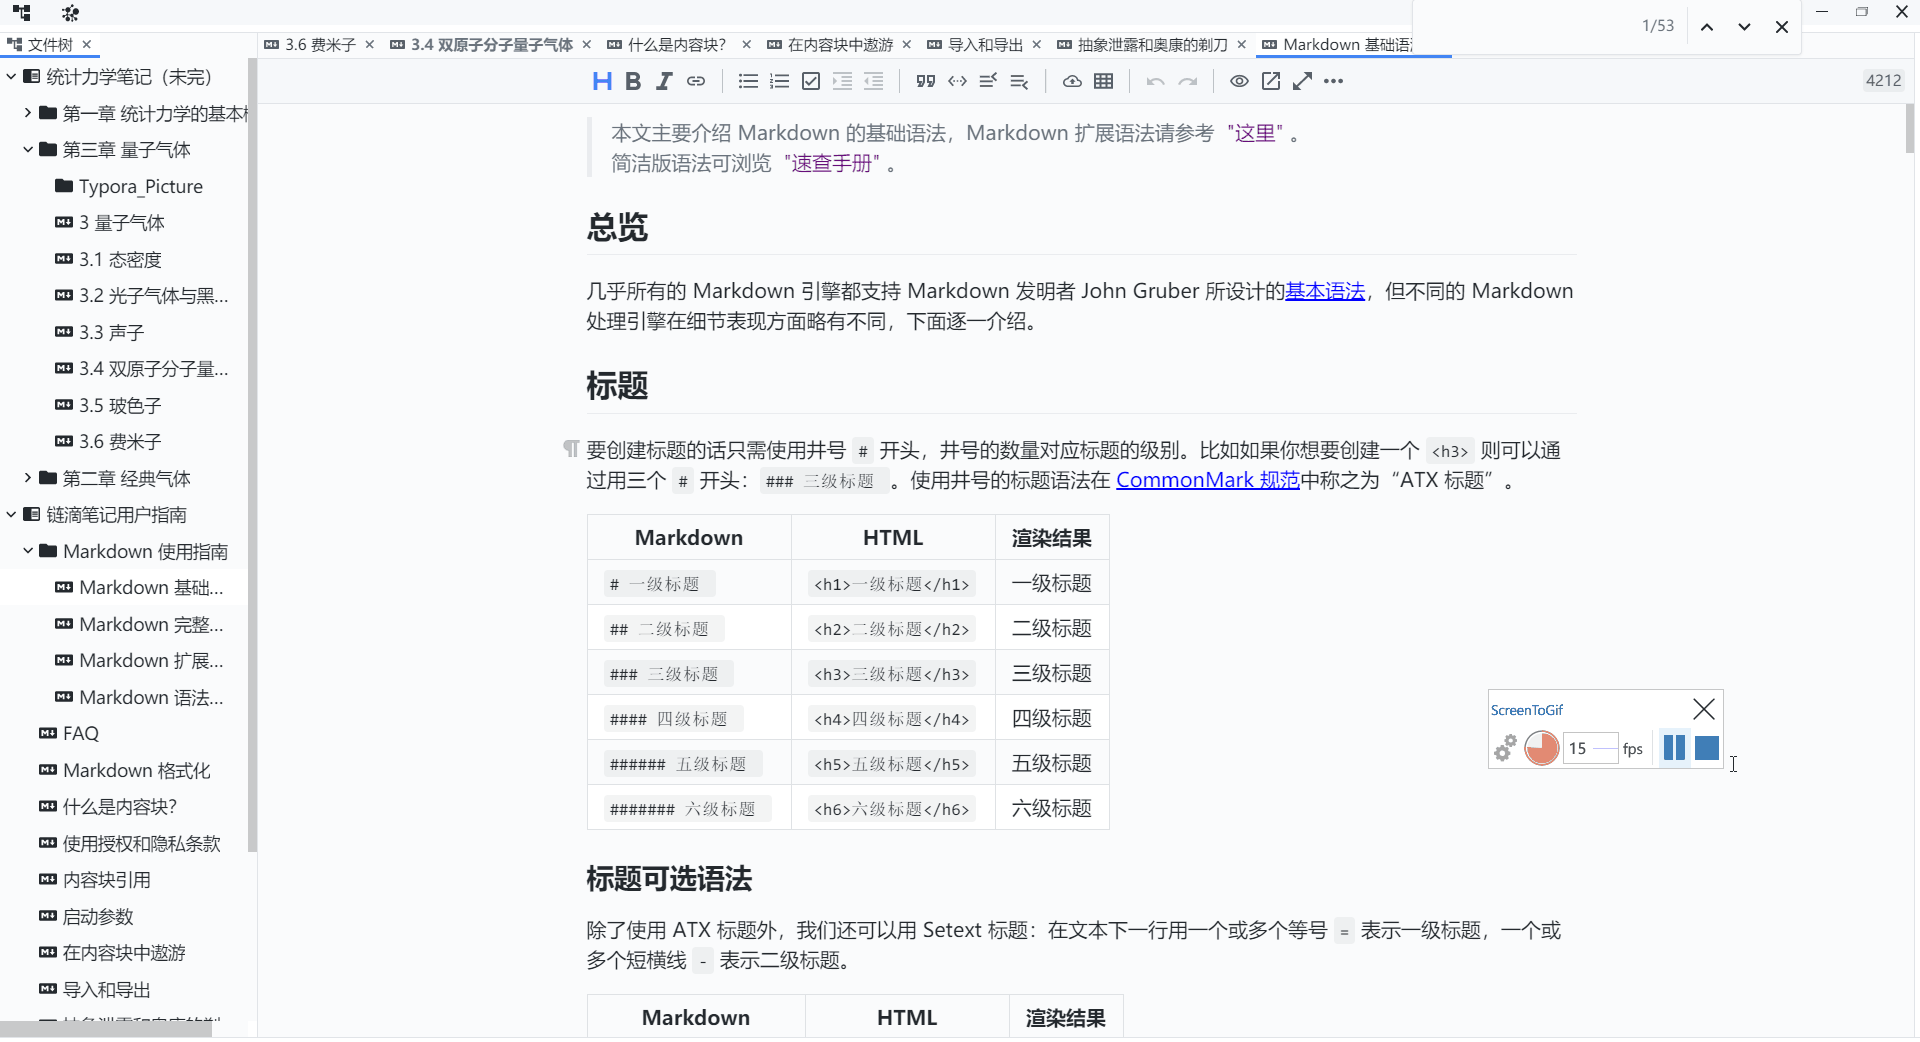Insert a task checkbox list
1920x1042 pixels.
coord(811,82)
